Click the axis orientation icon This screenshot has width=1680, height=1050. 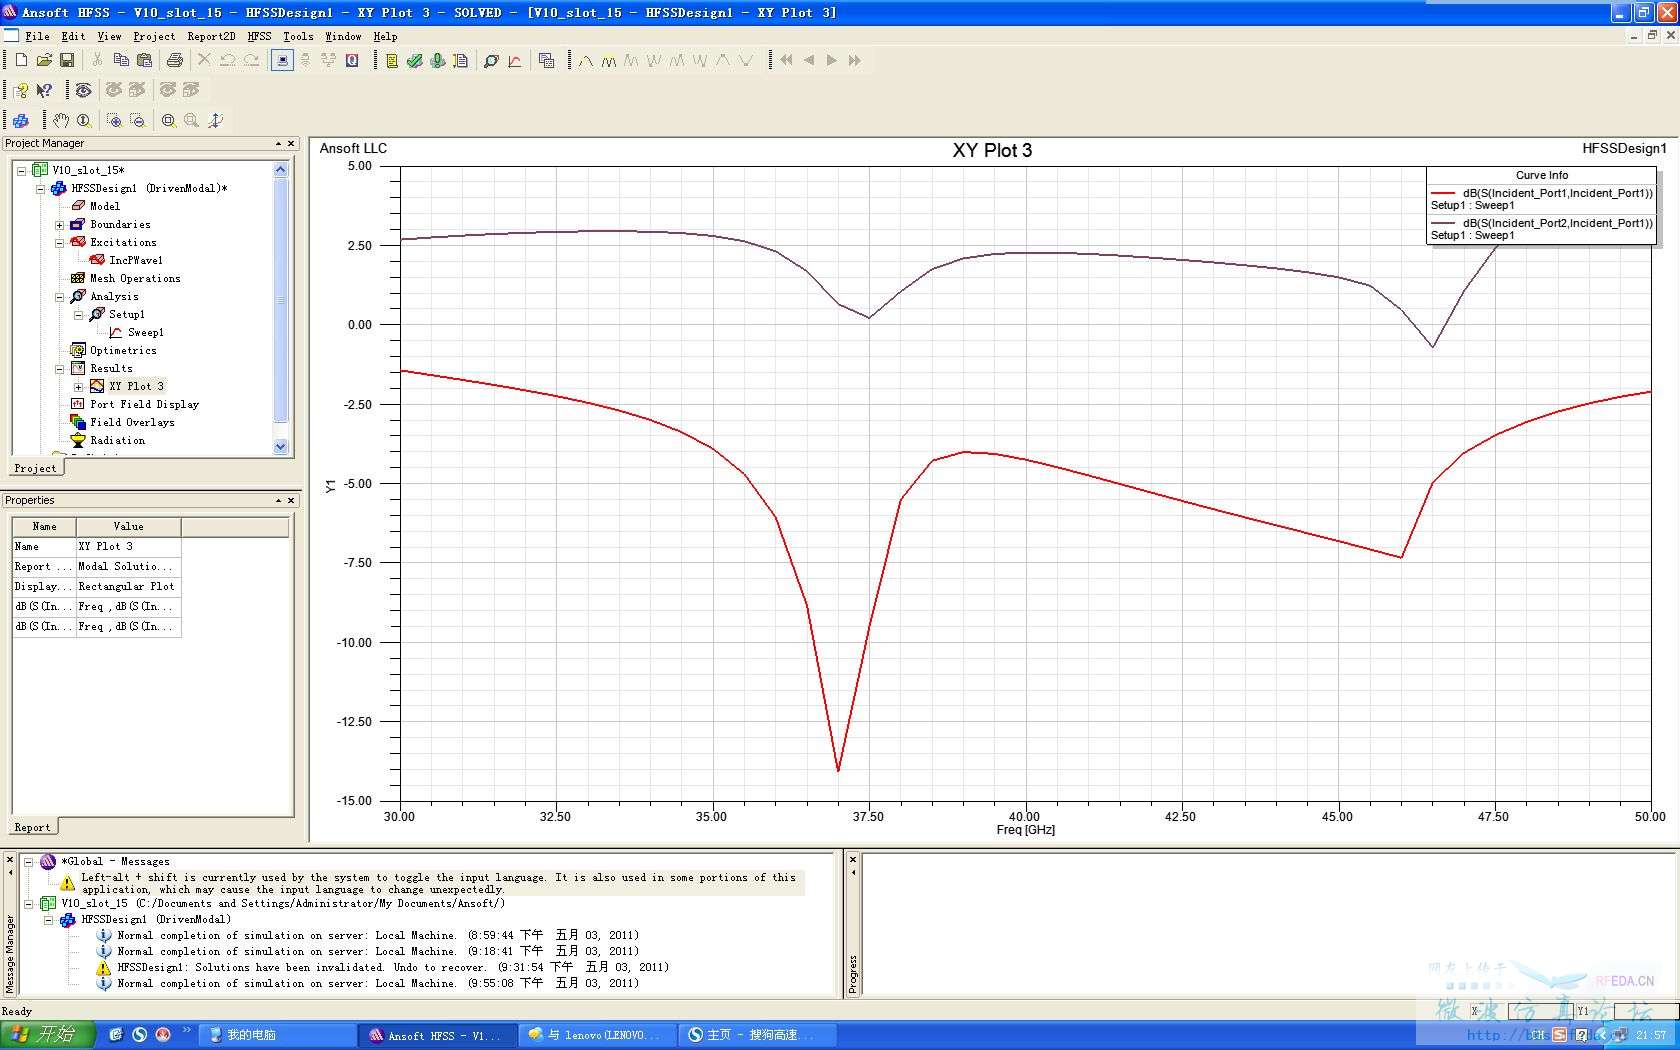click(215, 120)
